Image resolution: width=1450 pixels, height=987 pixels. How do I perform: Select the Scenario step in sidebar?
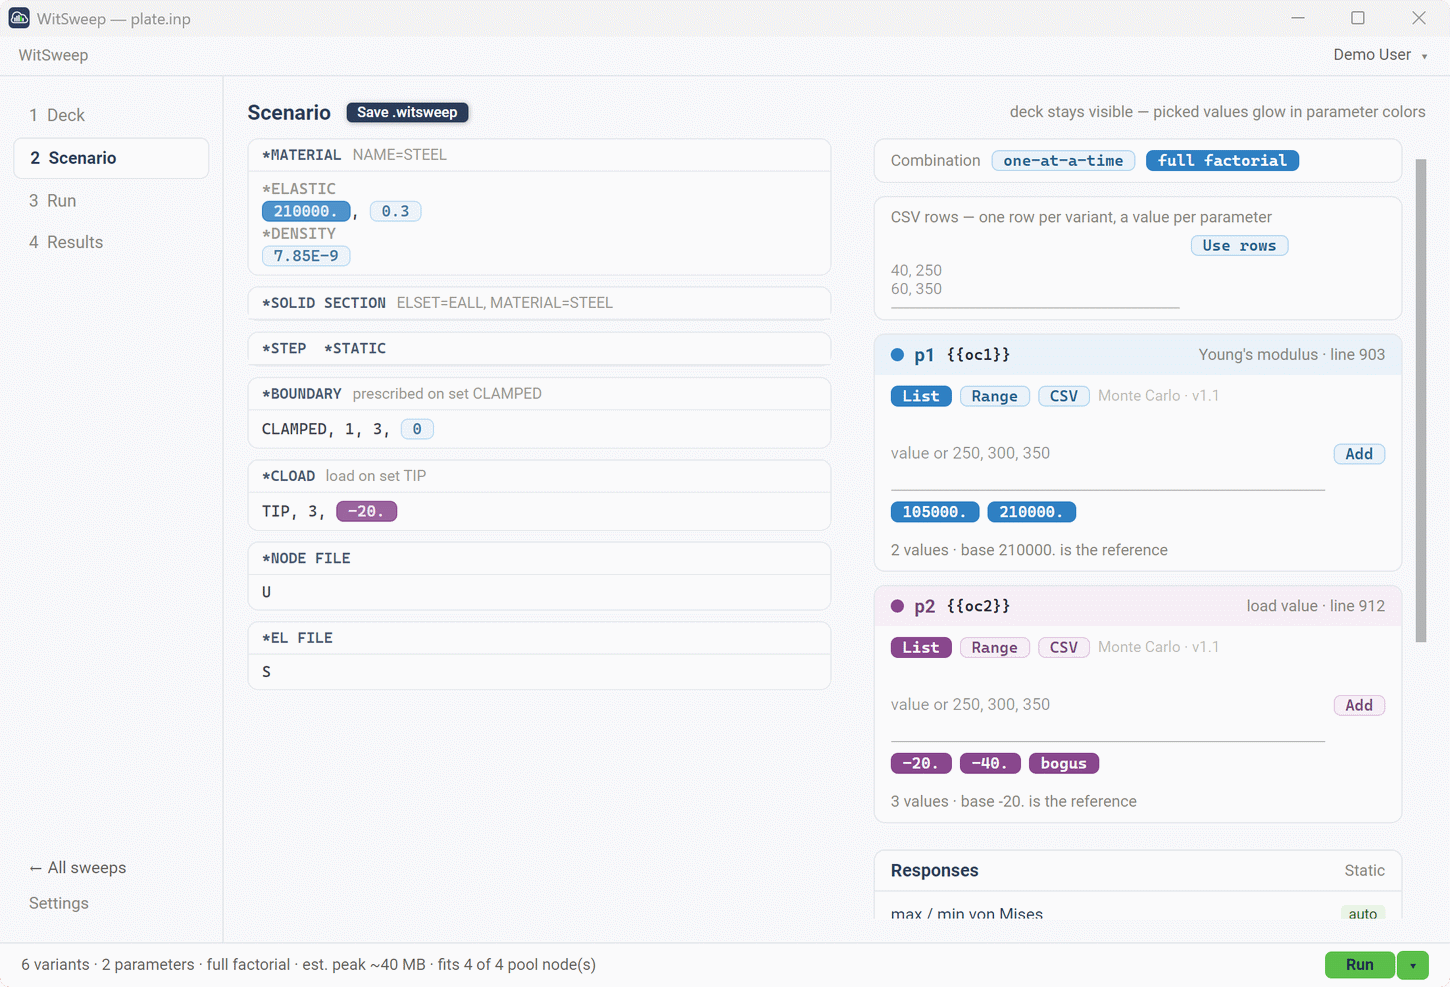point(111,158)
